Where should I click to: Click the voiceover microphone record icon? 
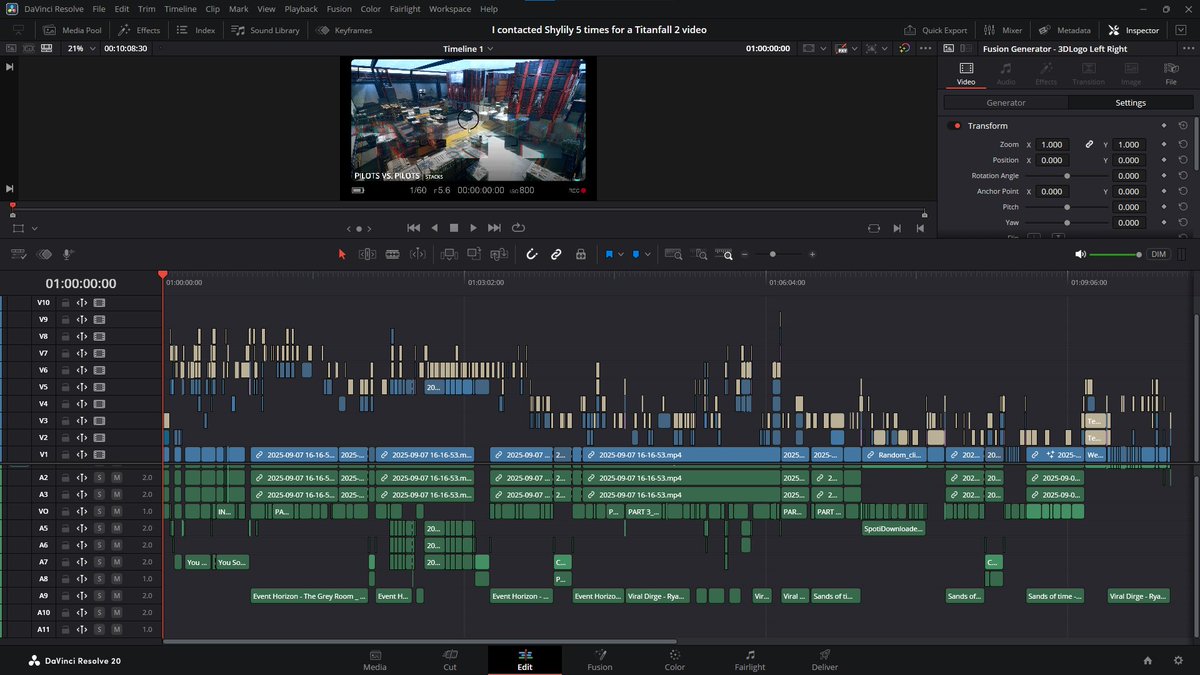click(69, 254)
